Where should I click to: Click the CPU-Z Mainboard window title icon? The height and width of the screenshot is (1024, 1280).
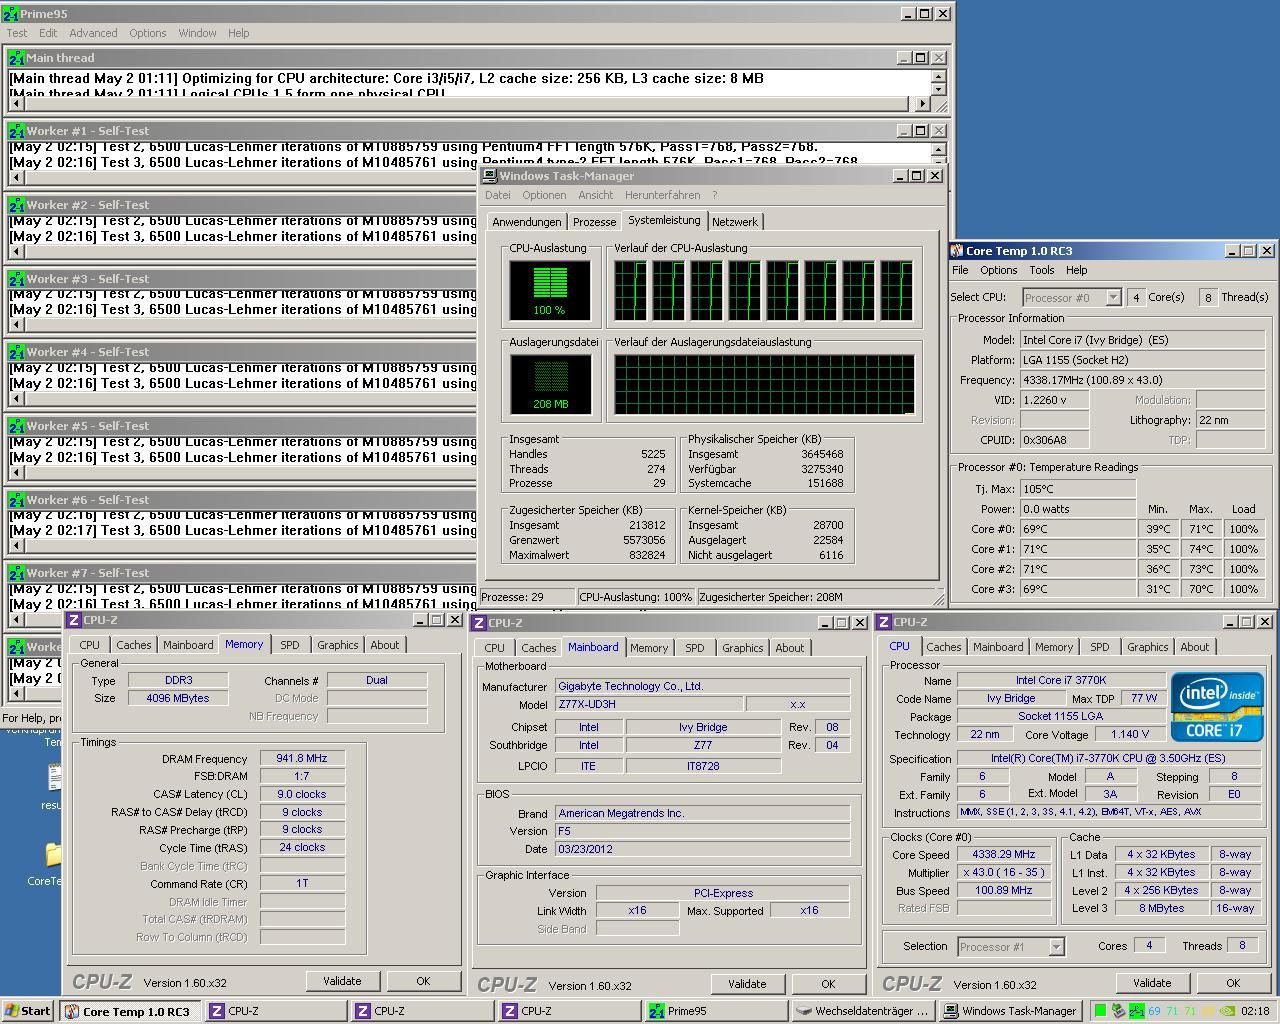coord(480,623)
